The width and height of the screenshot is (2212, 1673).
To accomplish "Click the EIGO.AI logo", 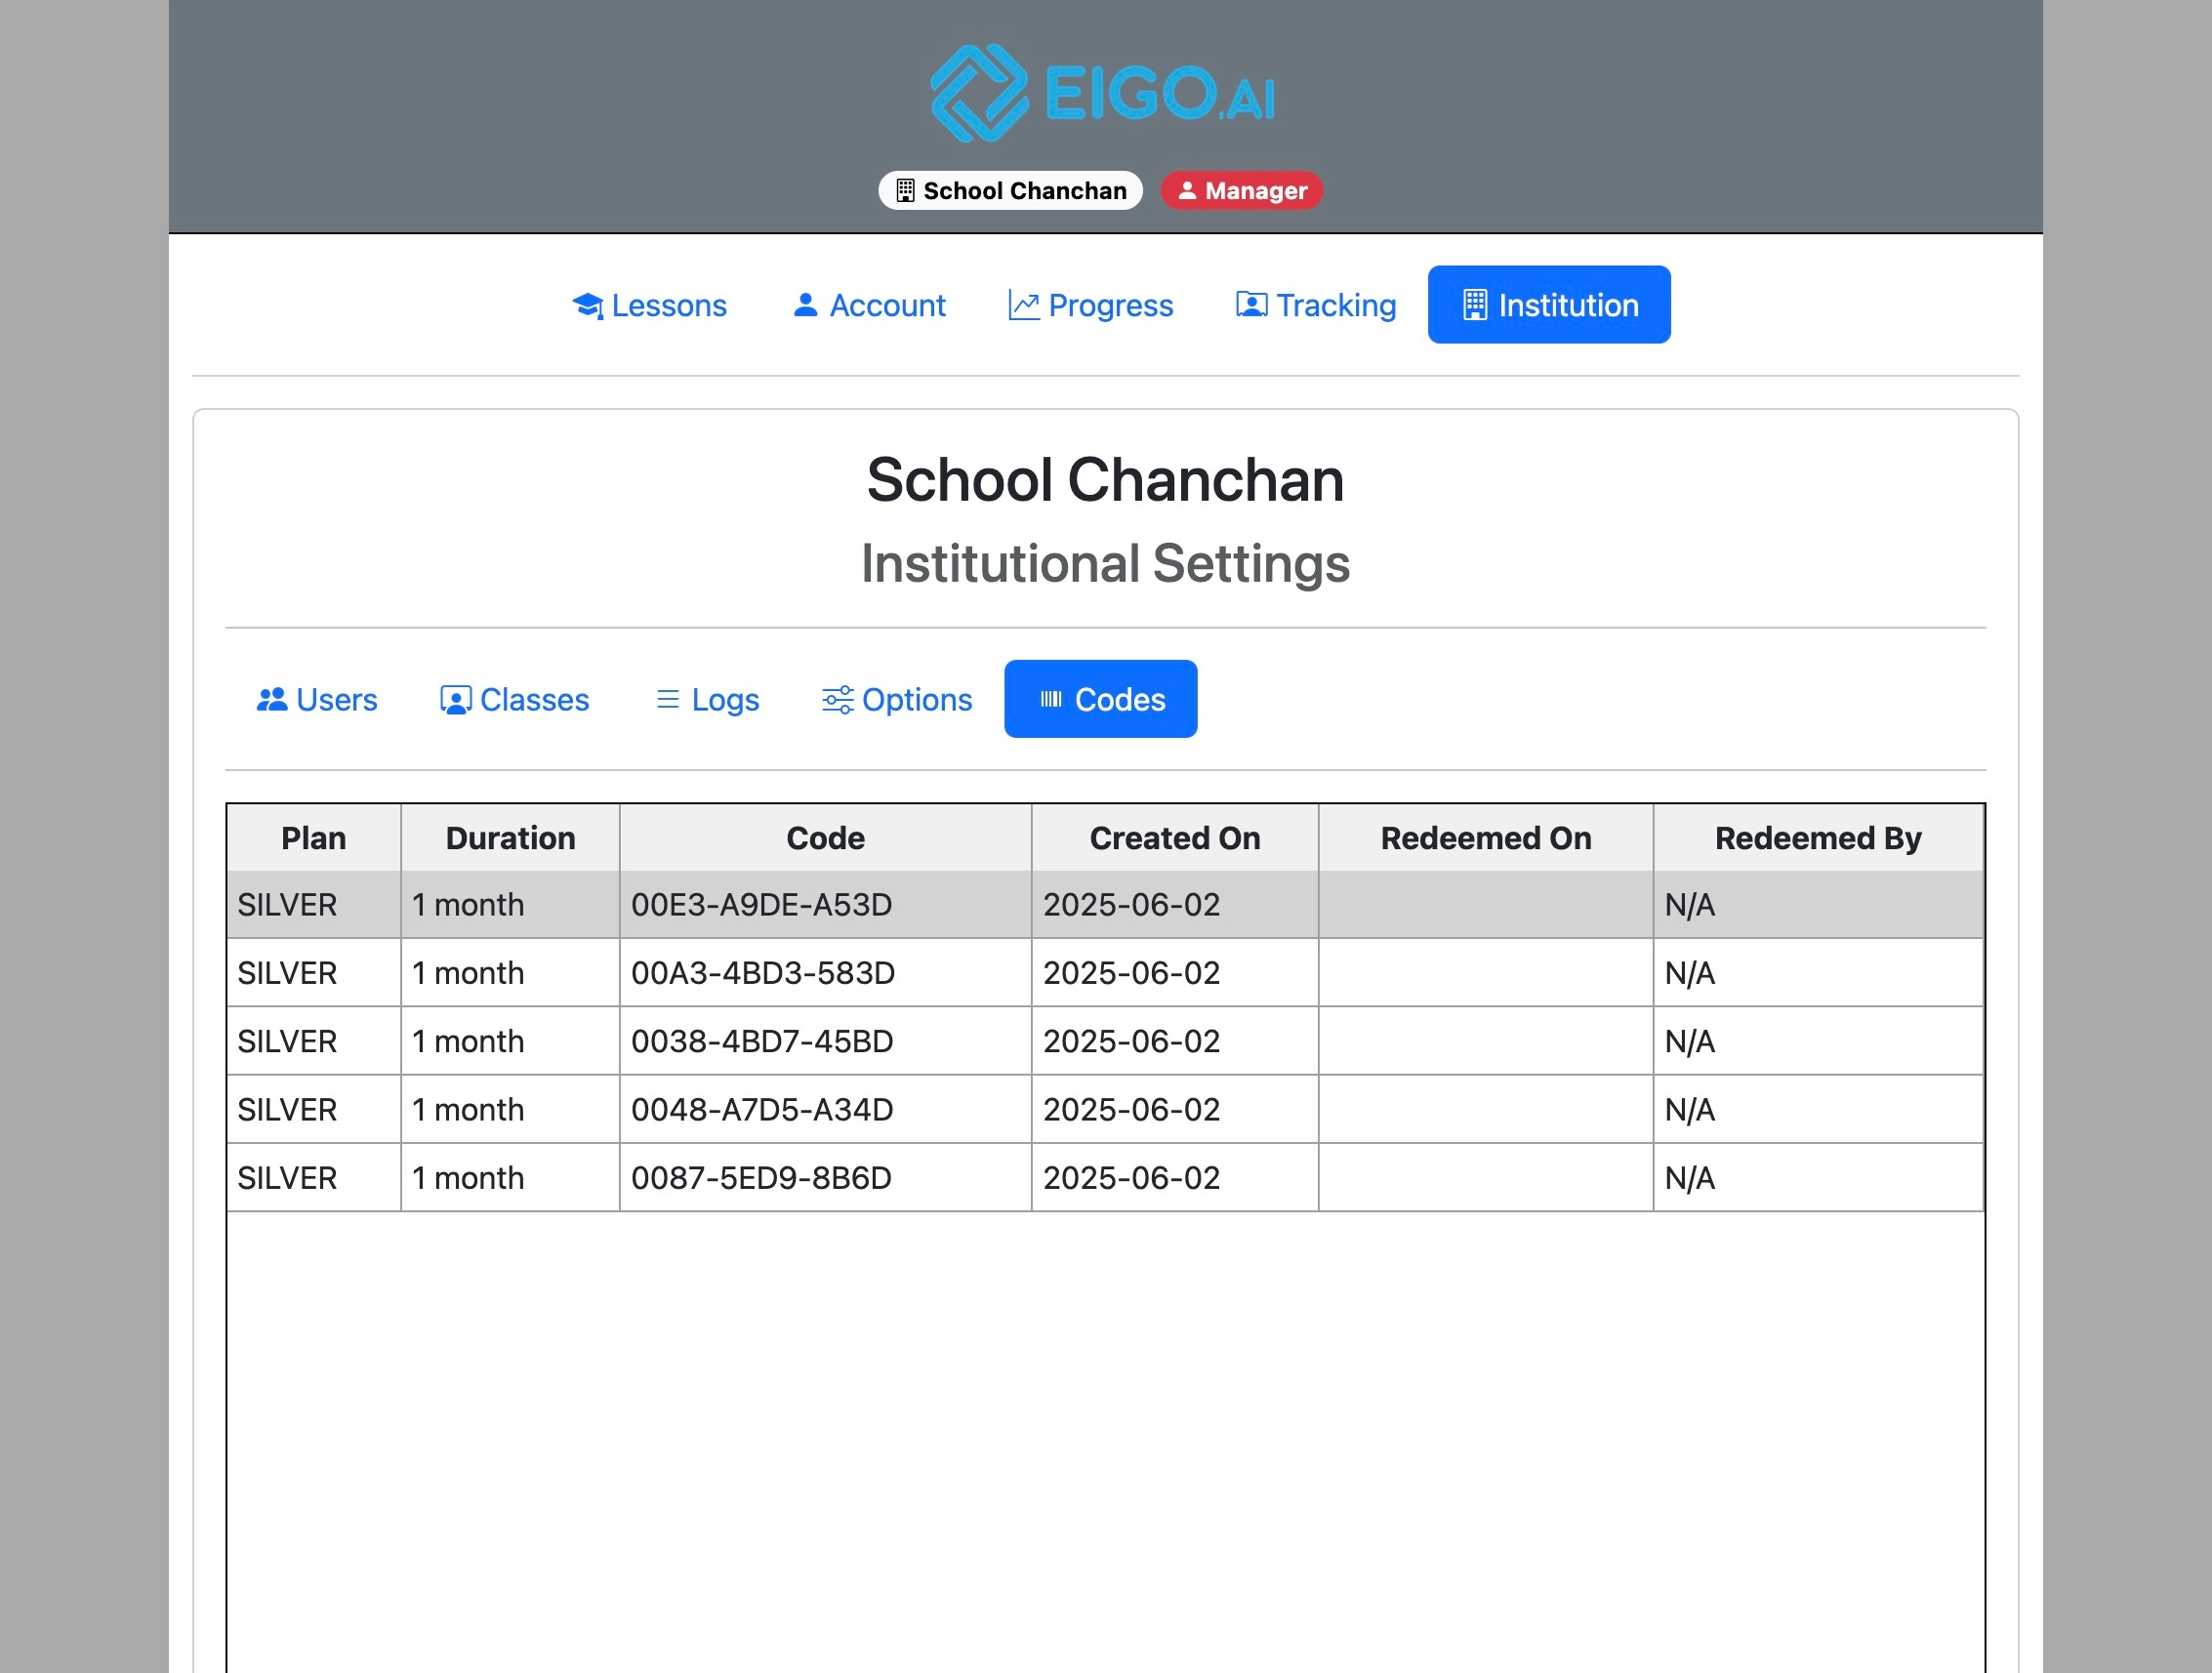I will 1103,93.
